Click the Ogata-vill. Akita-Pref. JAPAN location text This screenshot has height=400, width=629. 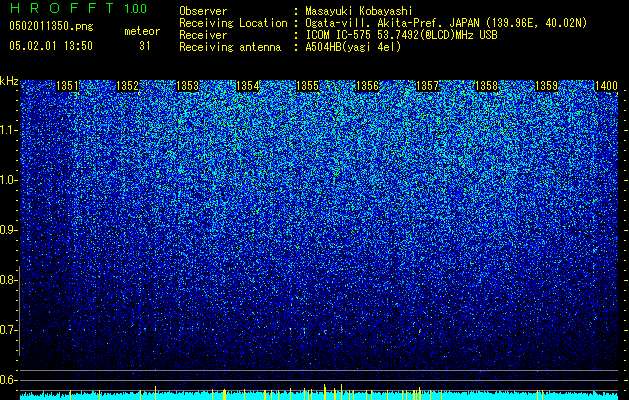point(446,23)
